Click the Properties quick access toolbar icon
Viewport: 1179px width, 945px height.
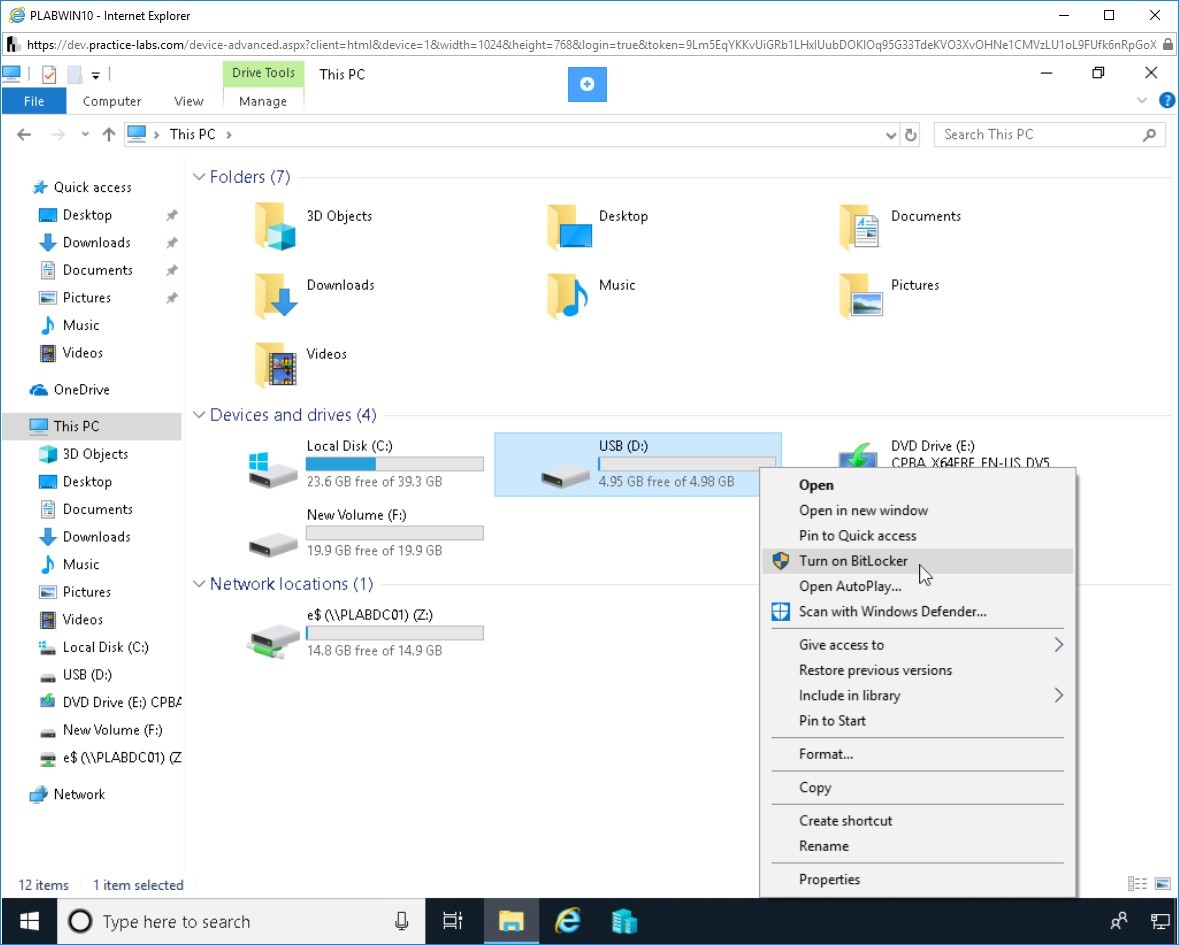pyautogui.click(x=49, y=74)
